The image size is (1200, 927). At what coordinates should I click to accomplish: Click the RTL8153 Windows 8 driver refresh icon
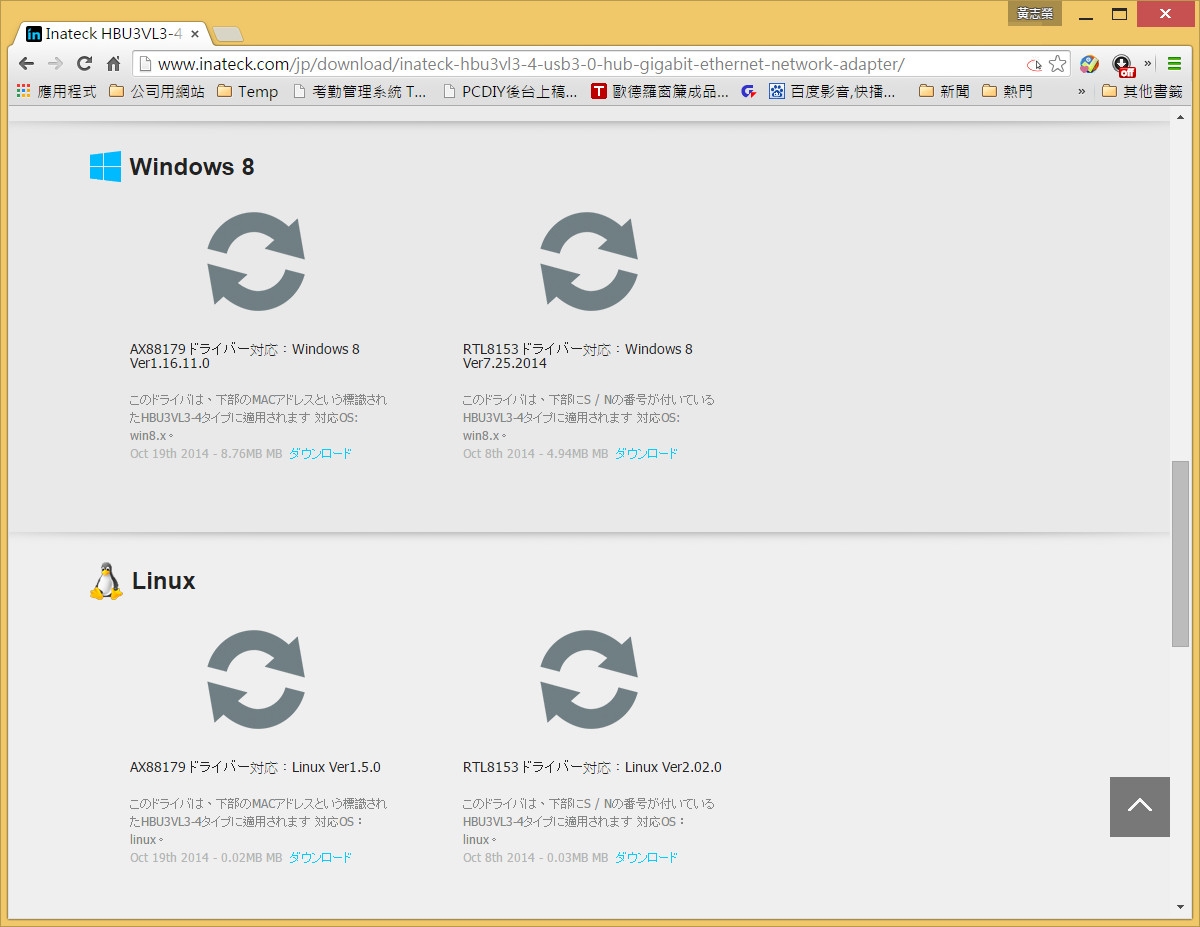(x=589, y=261)
